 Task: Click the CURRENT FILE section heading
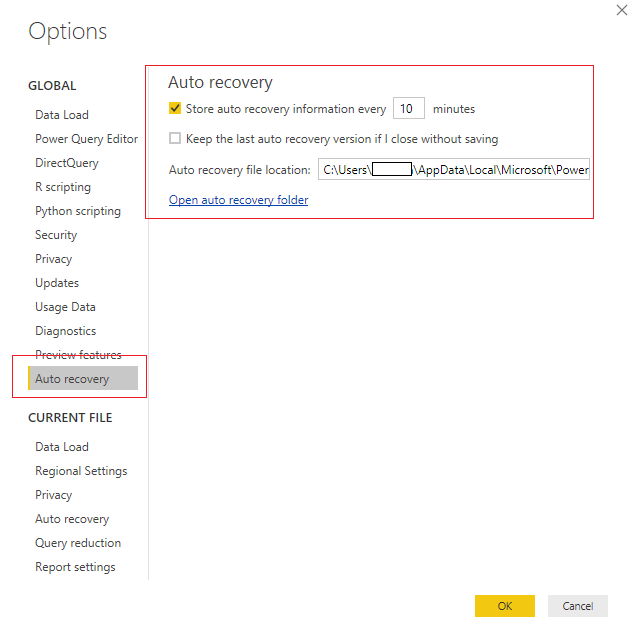click(x=70, y=417)
